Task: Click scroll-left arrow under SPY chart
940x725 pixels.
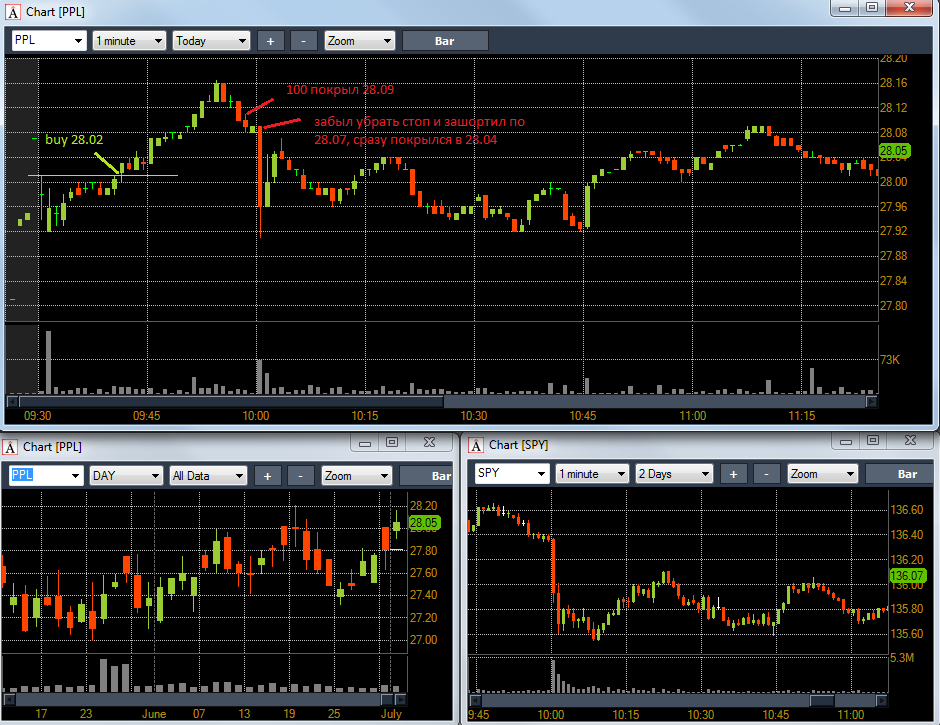Action: pos(475,700)
